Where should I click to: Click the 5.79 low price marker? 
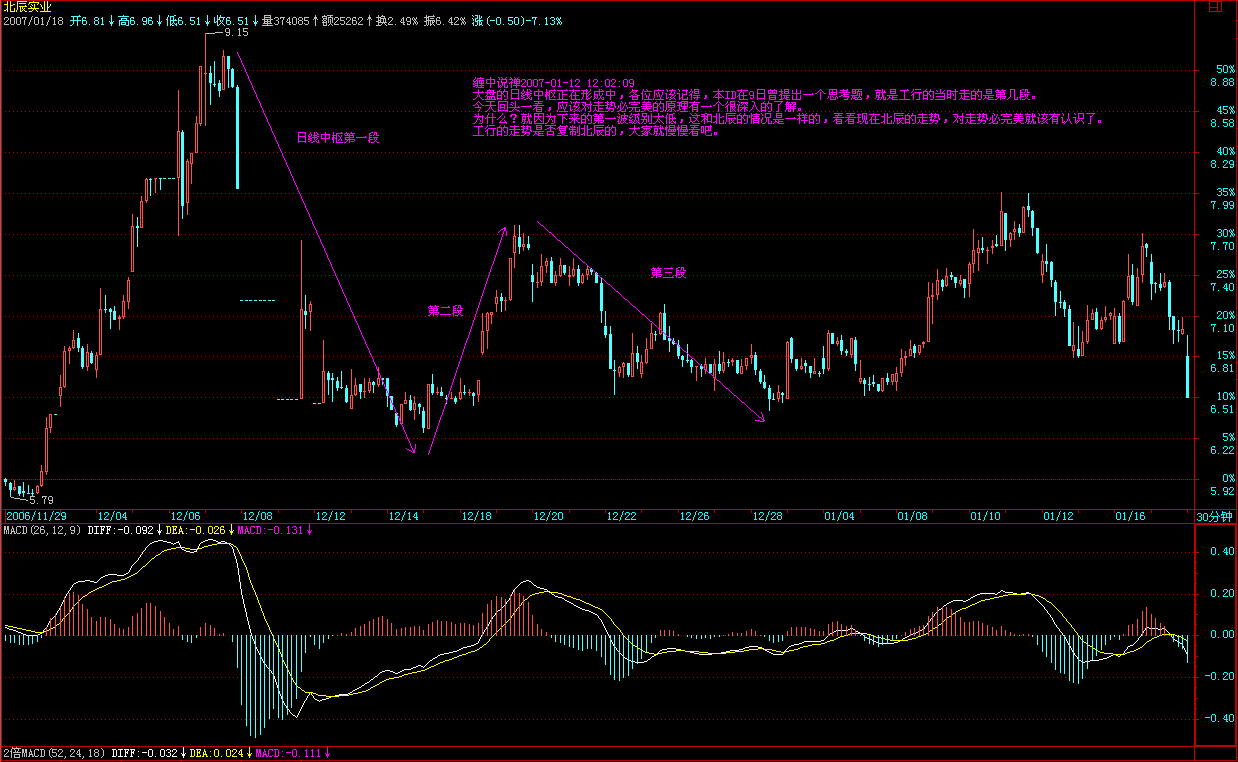(41, 500)
